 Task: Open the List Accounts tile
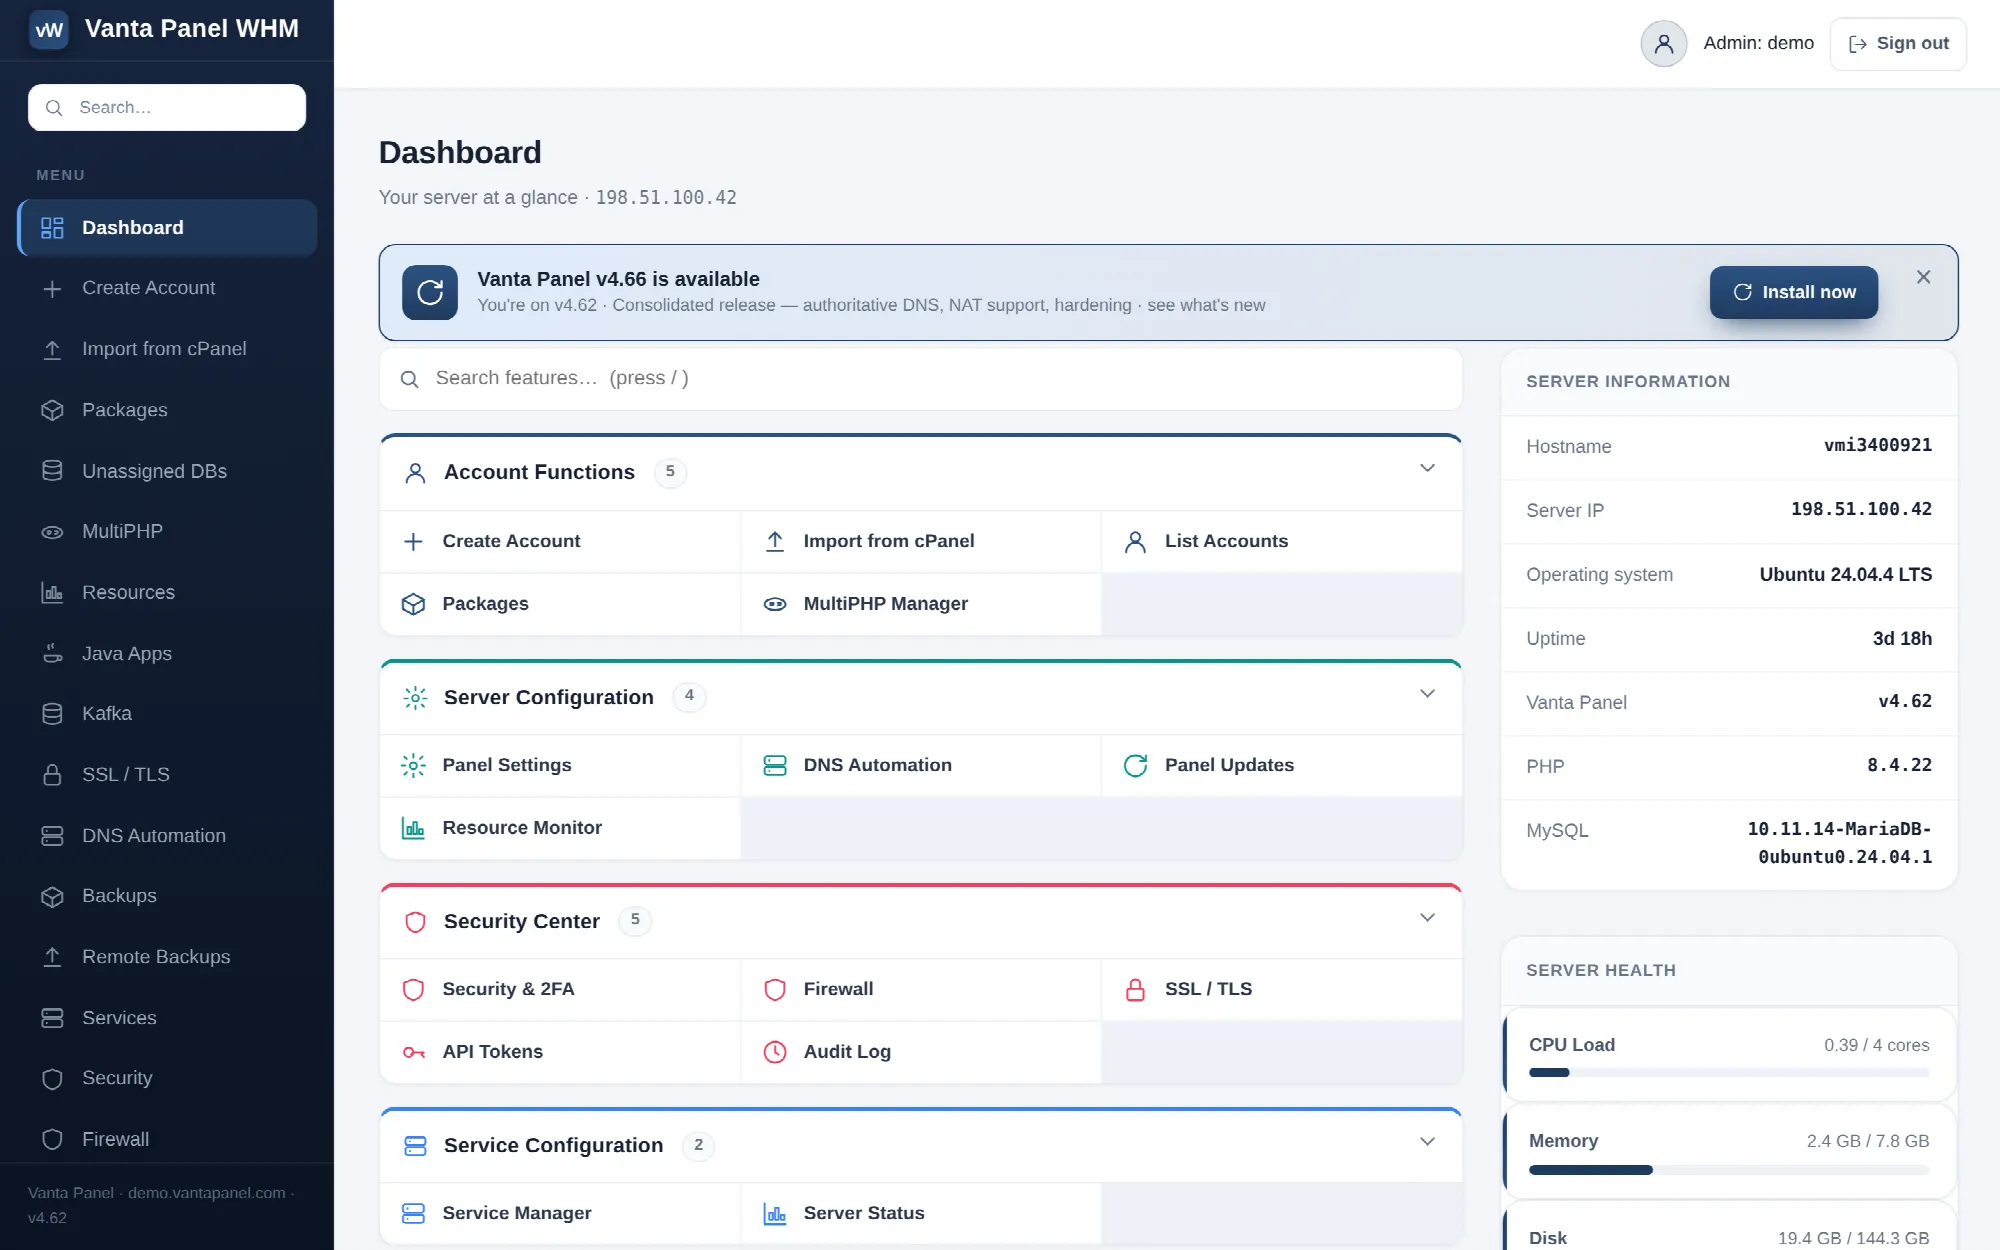pyautogui.click(x=1282, y=541)
